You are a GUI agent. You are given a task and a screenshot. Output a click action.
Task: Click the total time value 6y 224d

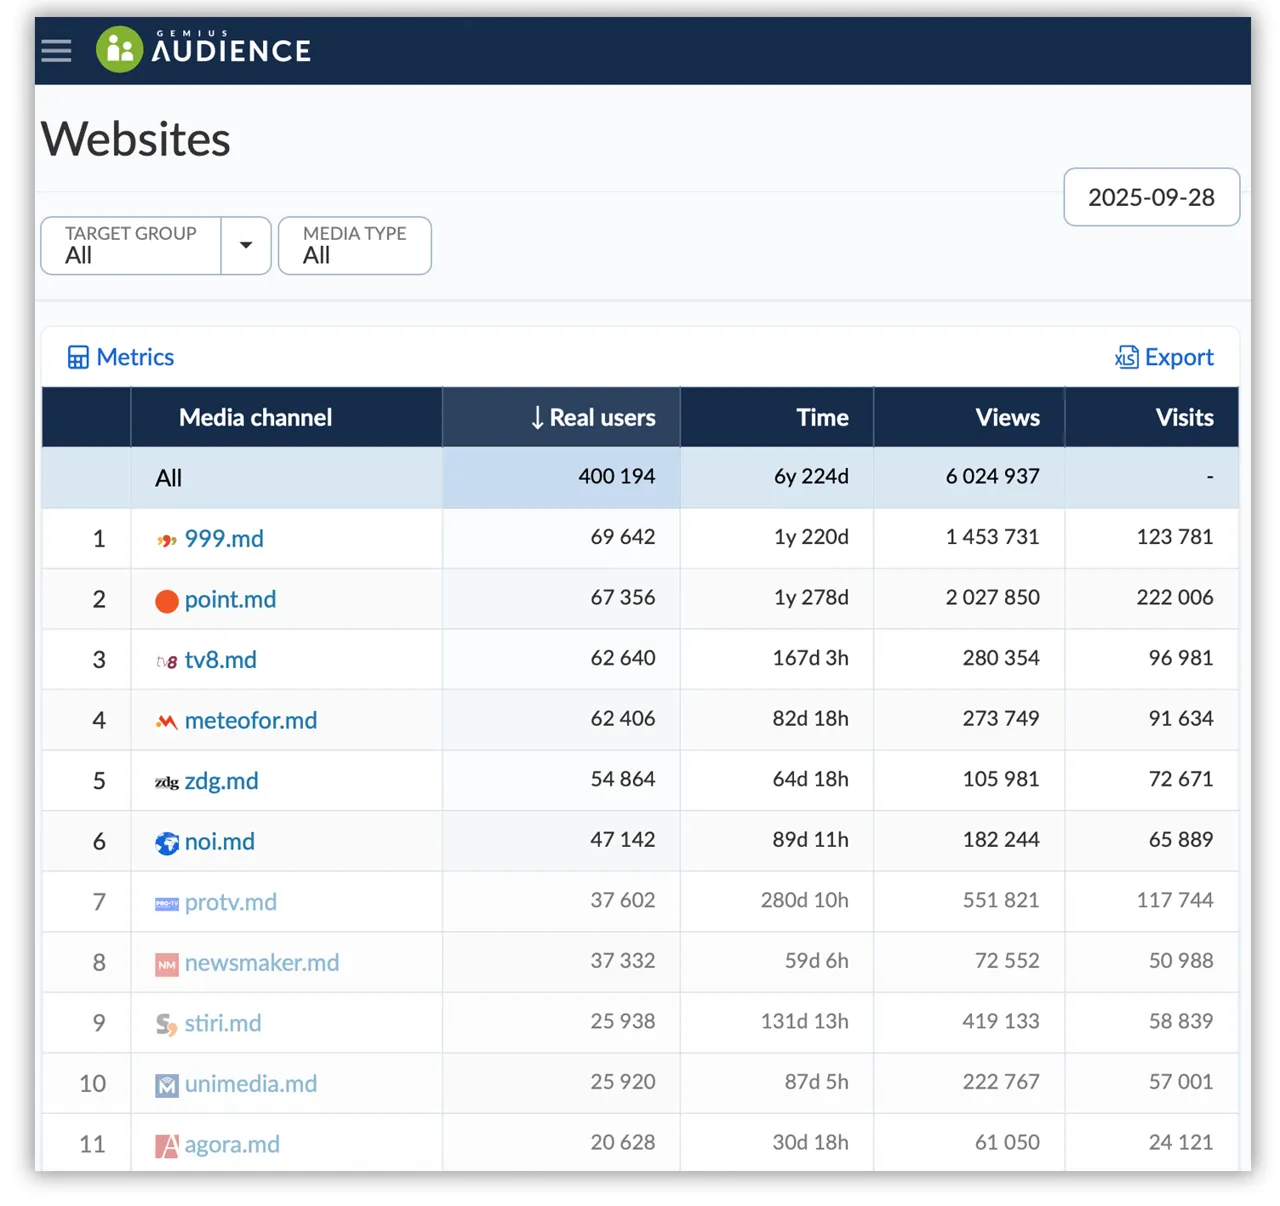pyautogui.click(x=811, y=477)
